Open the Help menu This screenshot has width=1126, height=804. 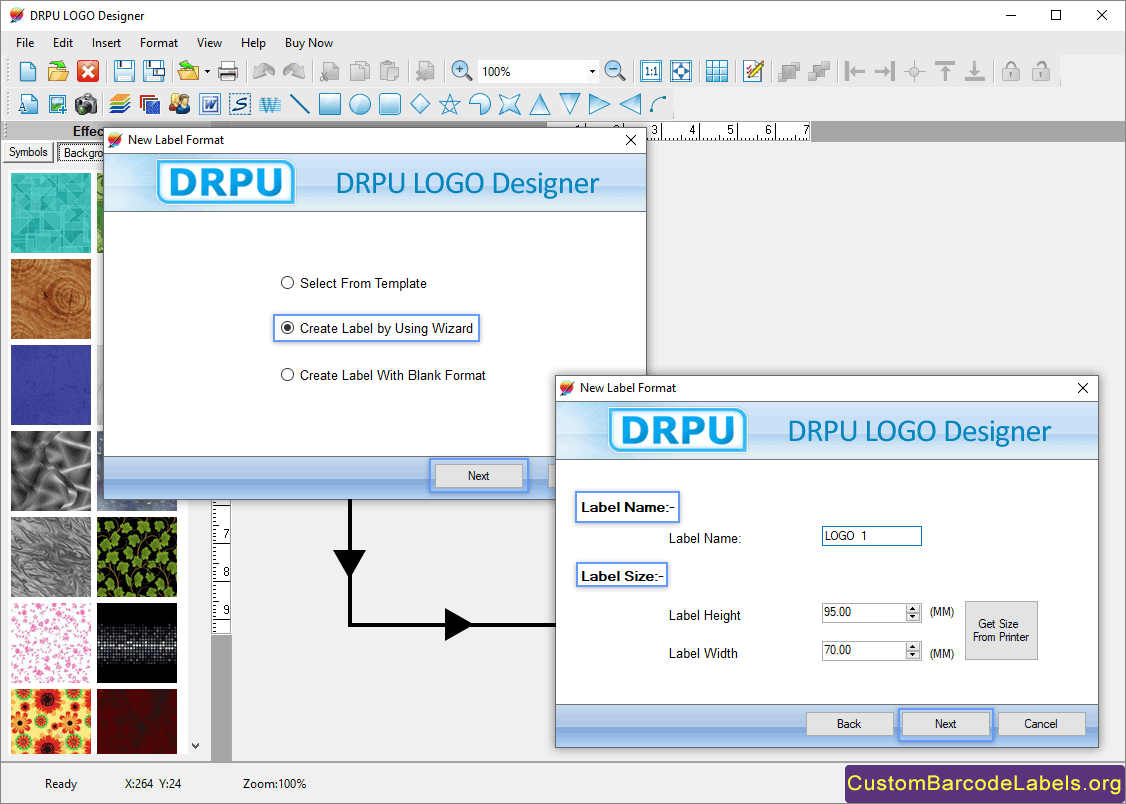[x=253, y=43]
